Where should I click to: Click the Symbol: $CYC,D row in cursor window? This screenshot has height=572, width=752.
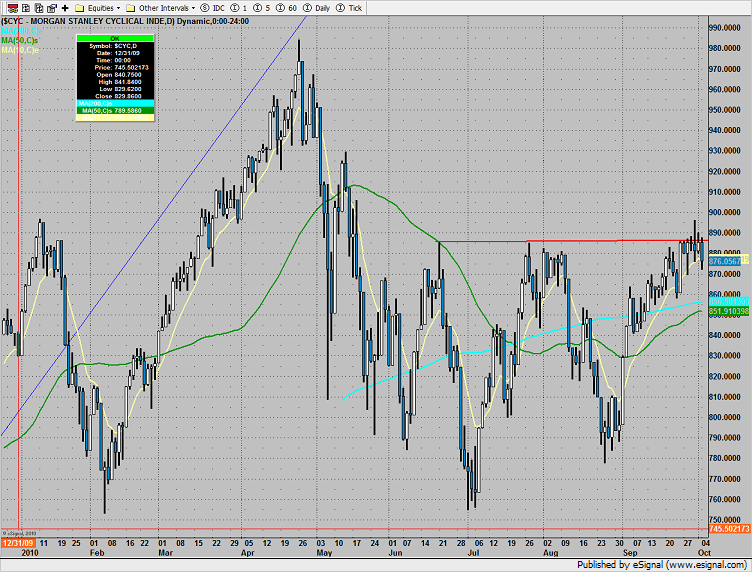coord(115,46)
